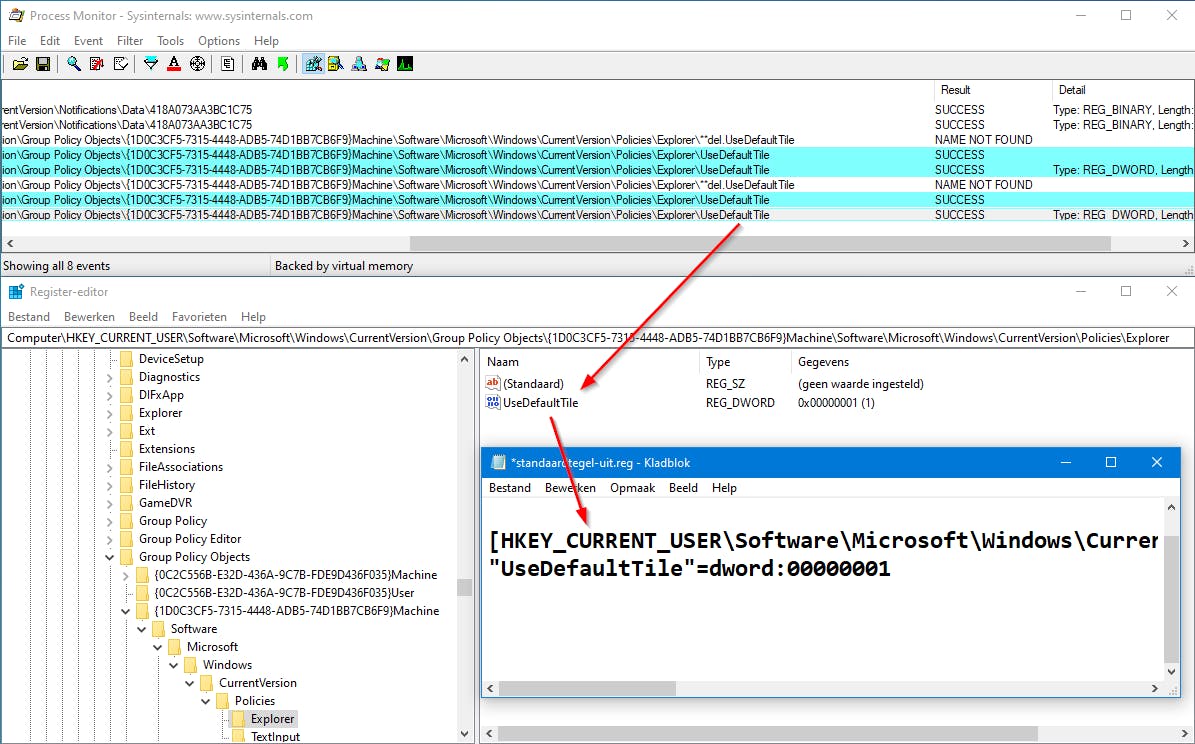Select the UseDefaultTile registry value
1195x744 pixels.
(540, 403)
